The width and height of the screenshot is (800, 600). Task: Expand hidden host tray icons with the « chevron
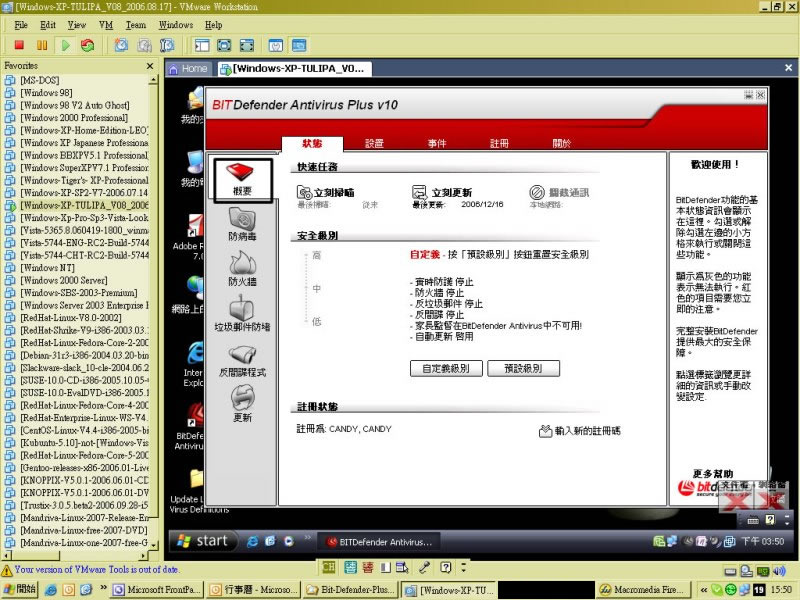coord(704,590)
